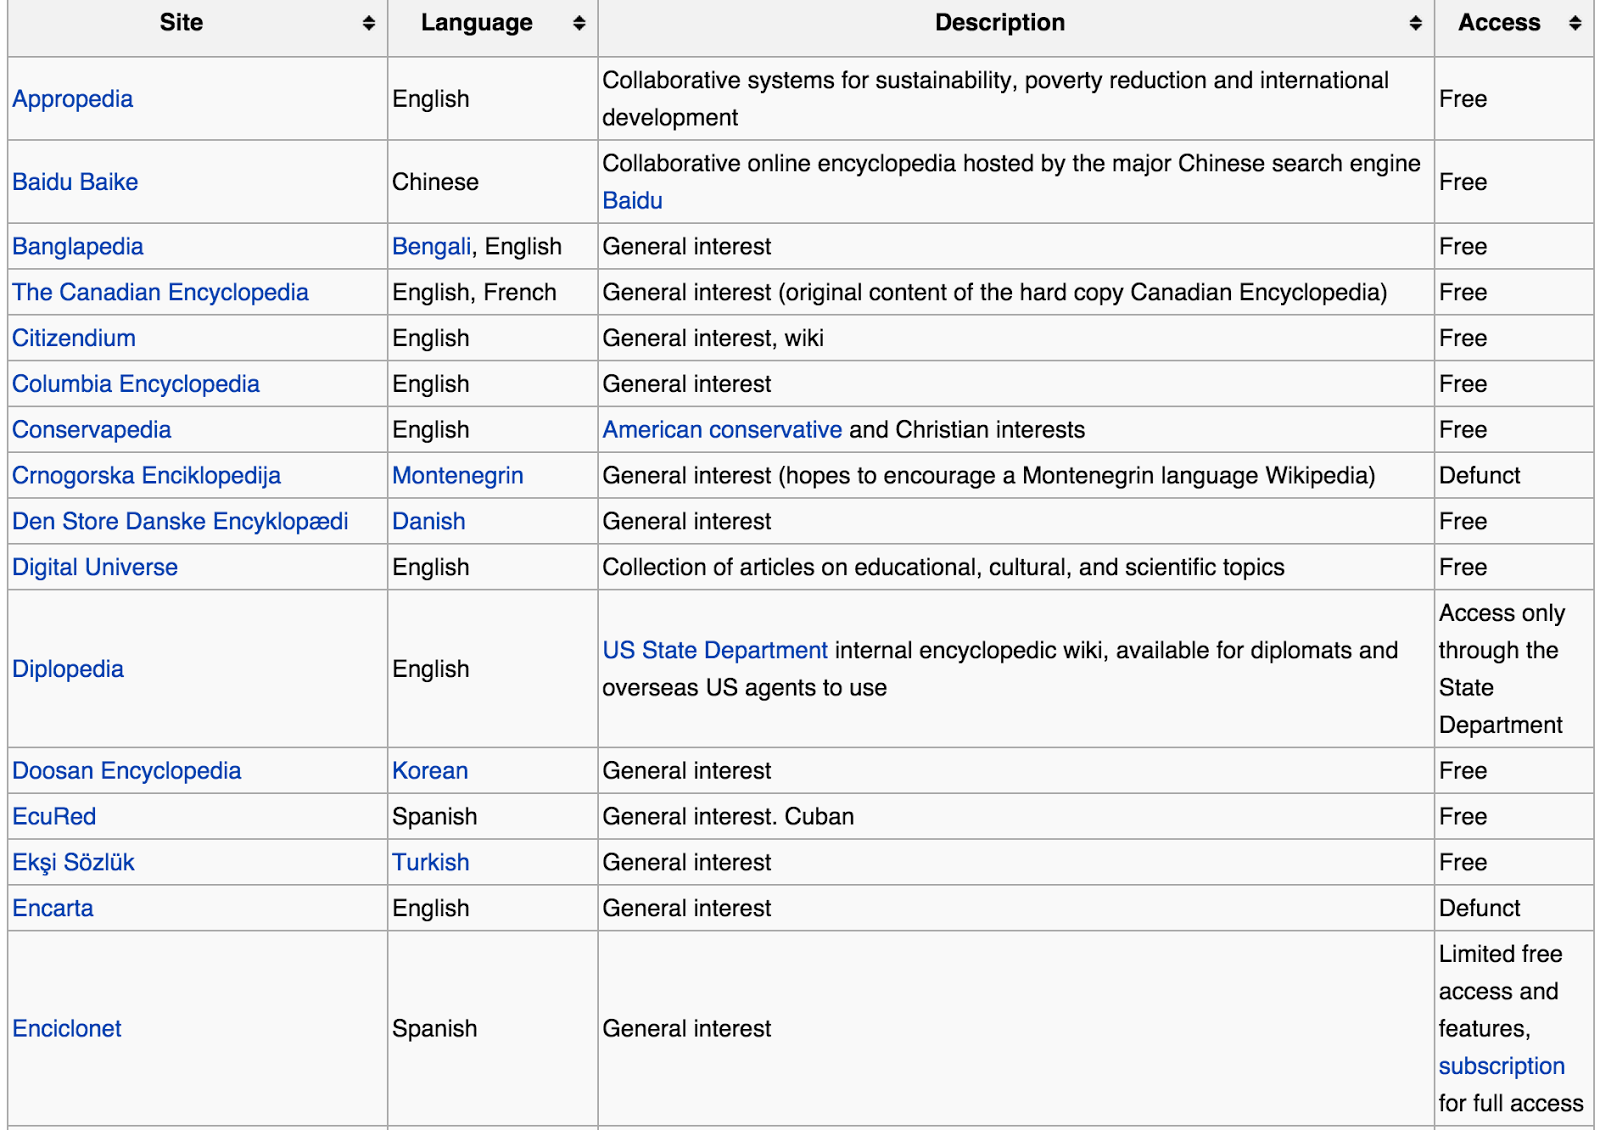Open the Citizendium article

pos(73,338)
